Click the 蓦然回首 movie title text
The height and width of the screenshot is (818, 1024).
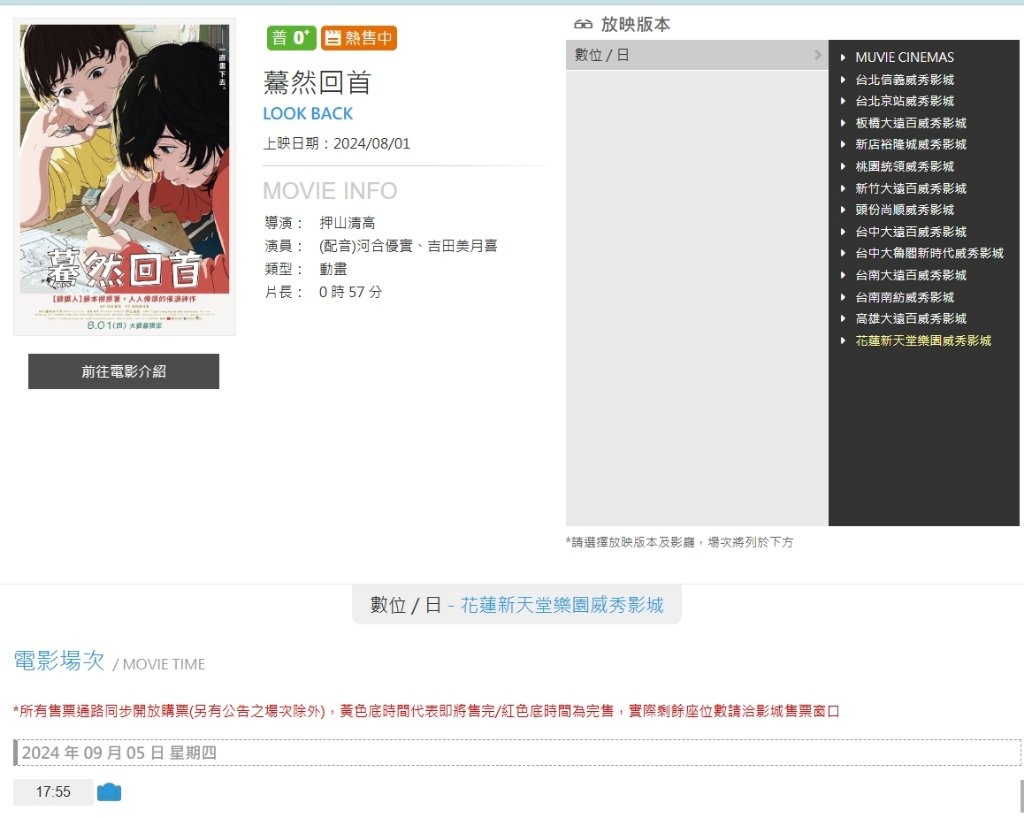[x=317, y=83]
